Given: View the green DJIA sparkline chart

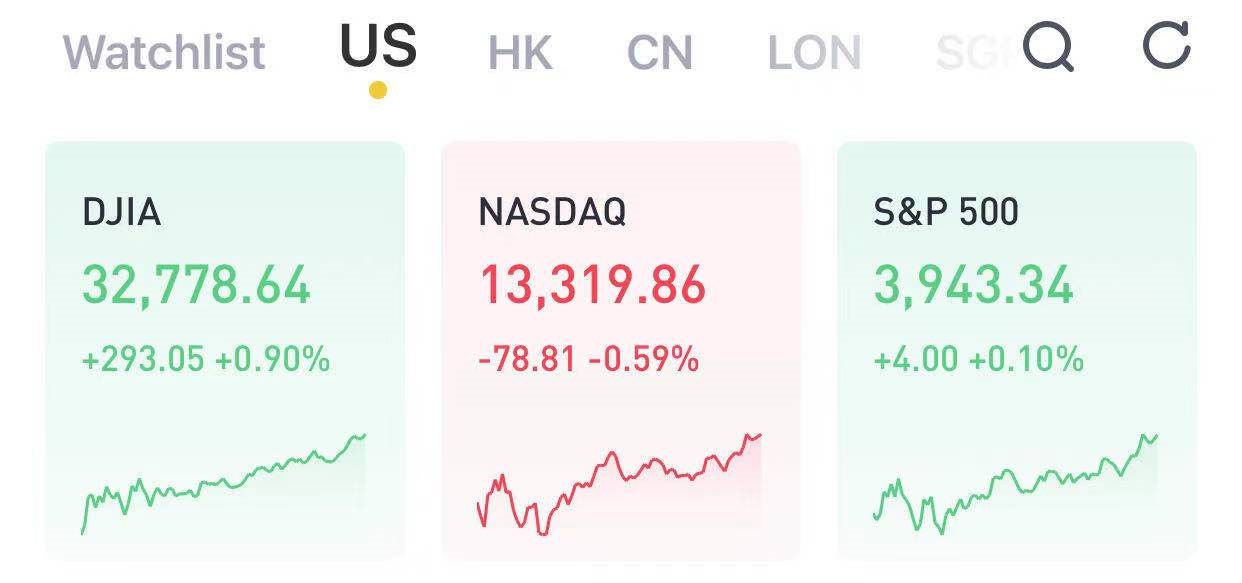Looking at the screenshot, I should (223, 484).
